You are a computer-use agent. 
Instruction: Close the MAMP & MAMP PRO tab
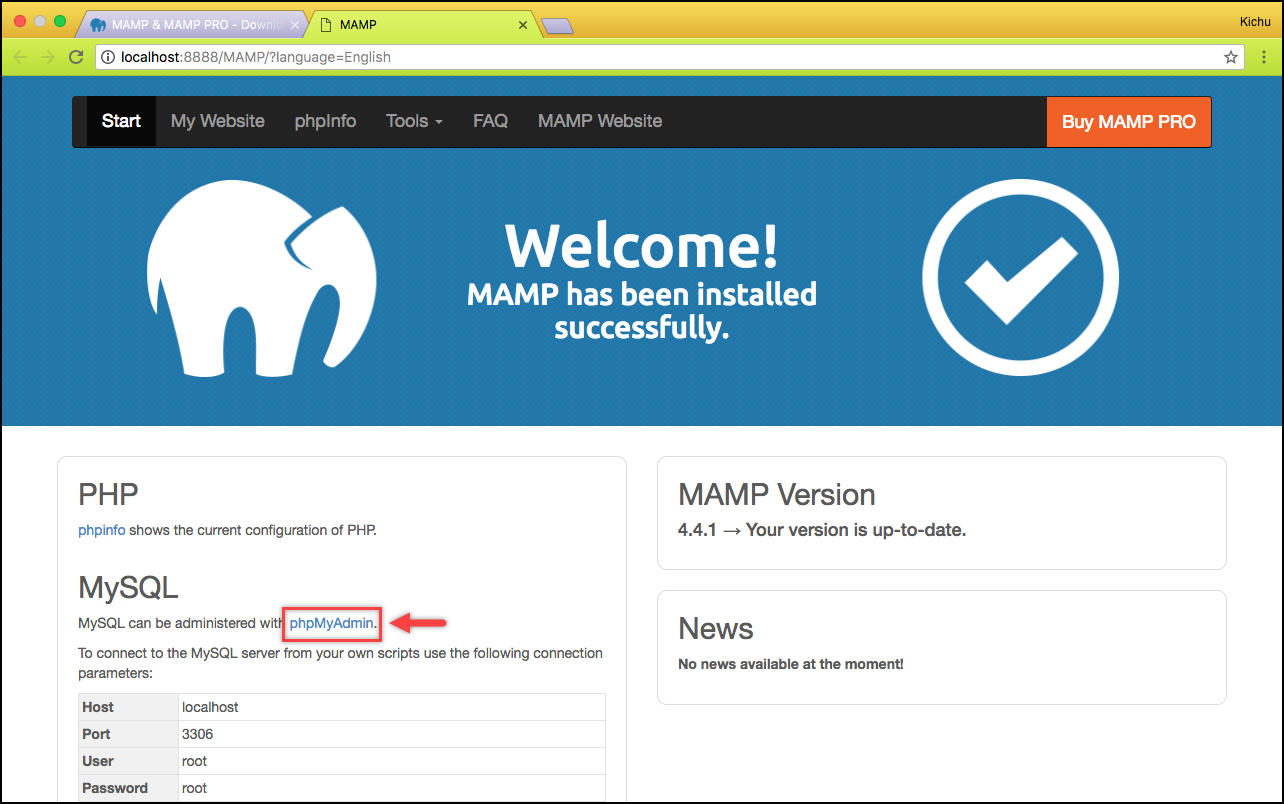click(x=294, y=25)
